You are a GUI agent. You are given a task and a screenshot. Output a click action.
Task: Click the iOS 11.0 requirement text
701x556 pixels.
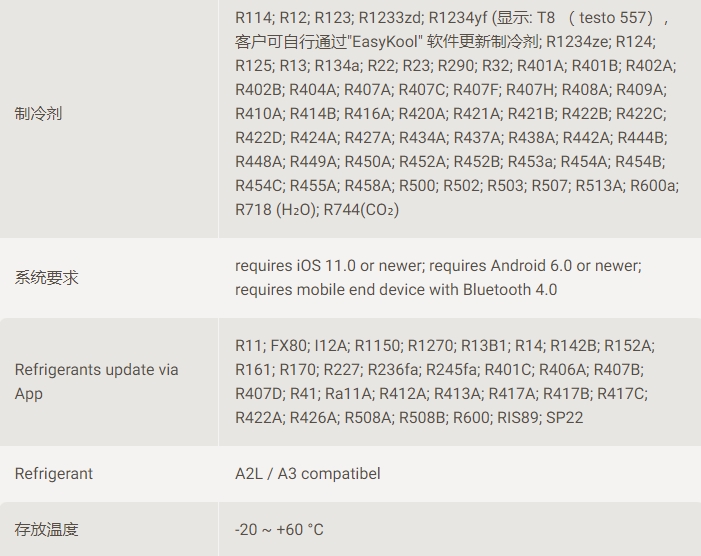(x=329, y=265)
